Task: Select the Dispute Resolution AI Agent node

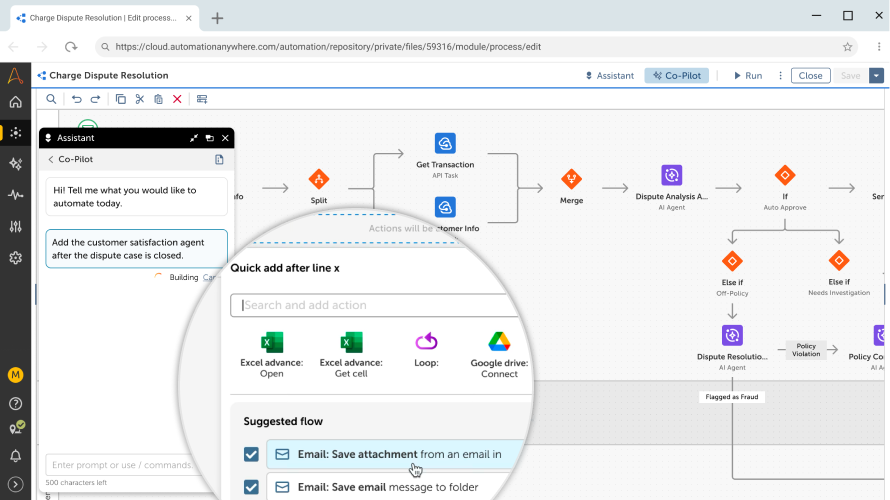Action: tap(732, 347)
